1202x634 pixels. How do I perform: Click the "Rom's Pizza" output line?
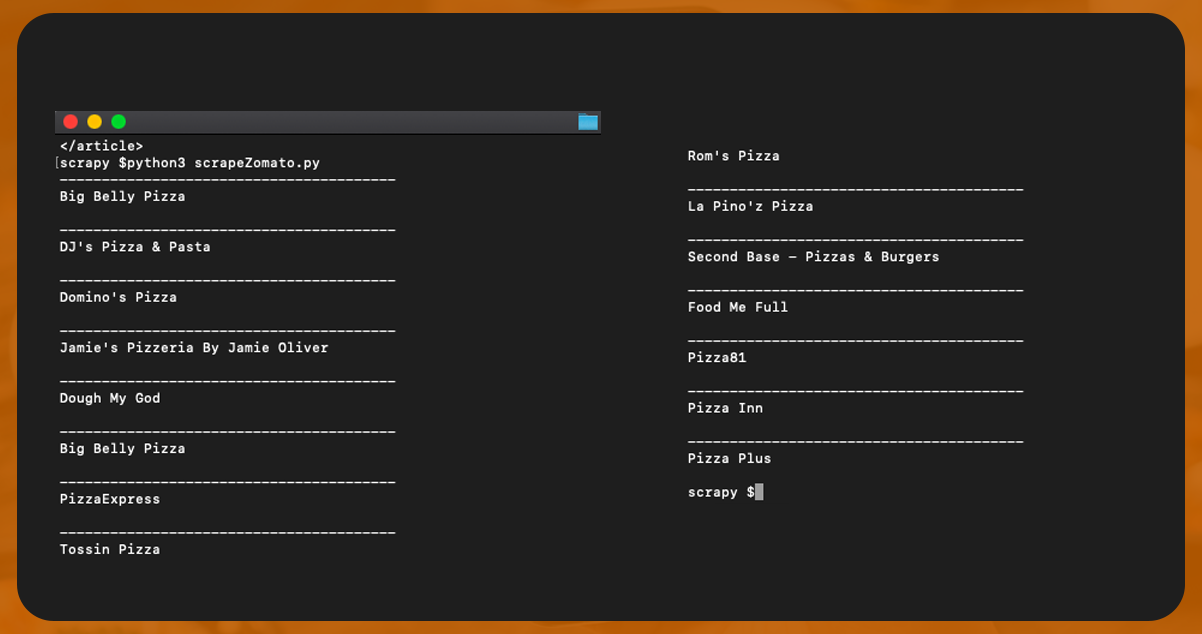(x=733, y=156)
